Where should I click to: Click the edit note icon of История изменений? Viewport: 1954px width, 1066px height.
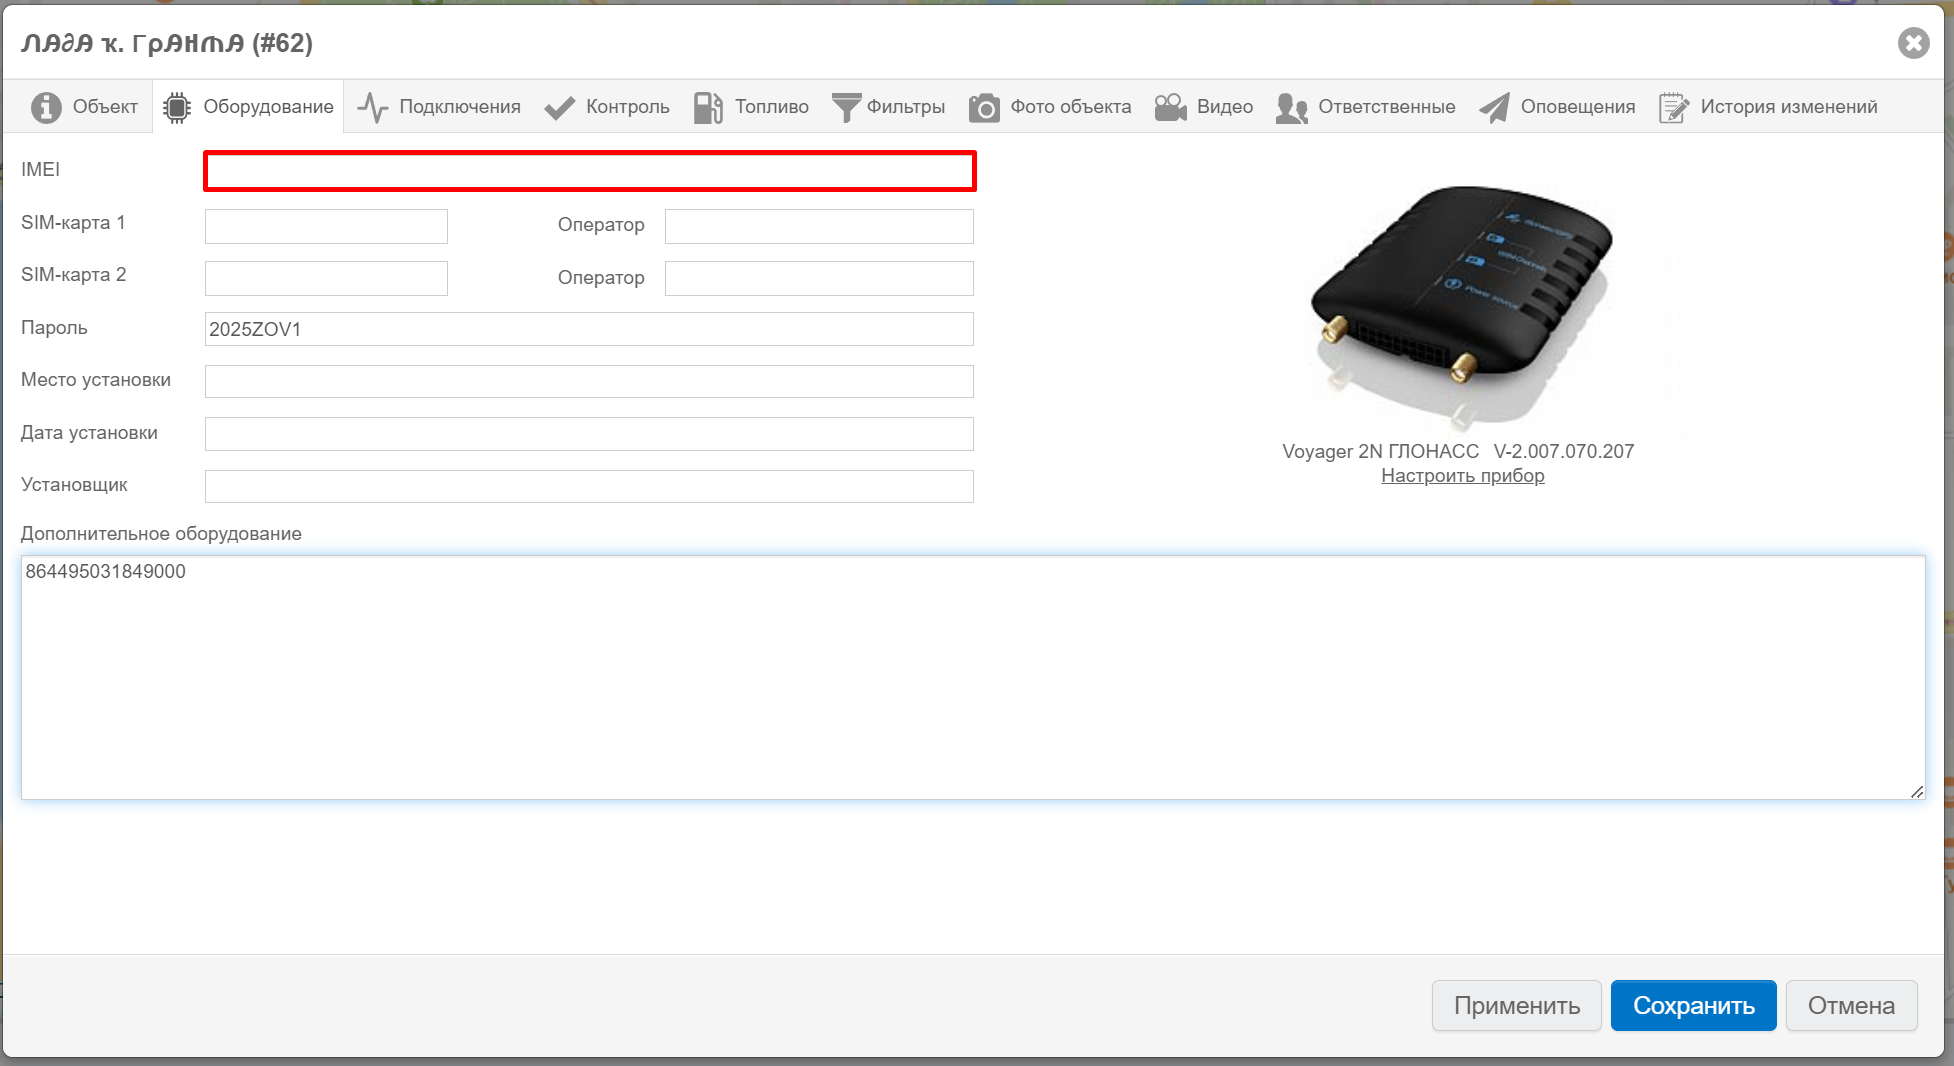pos(1674,107)
